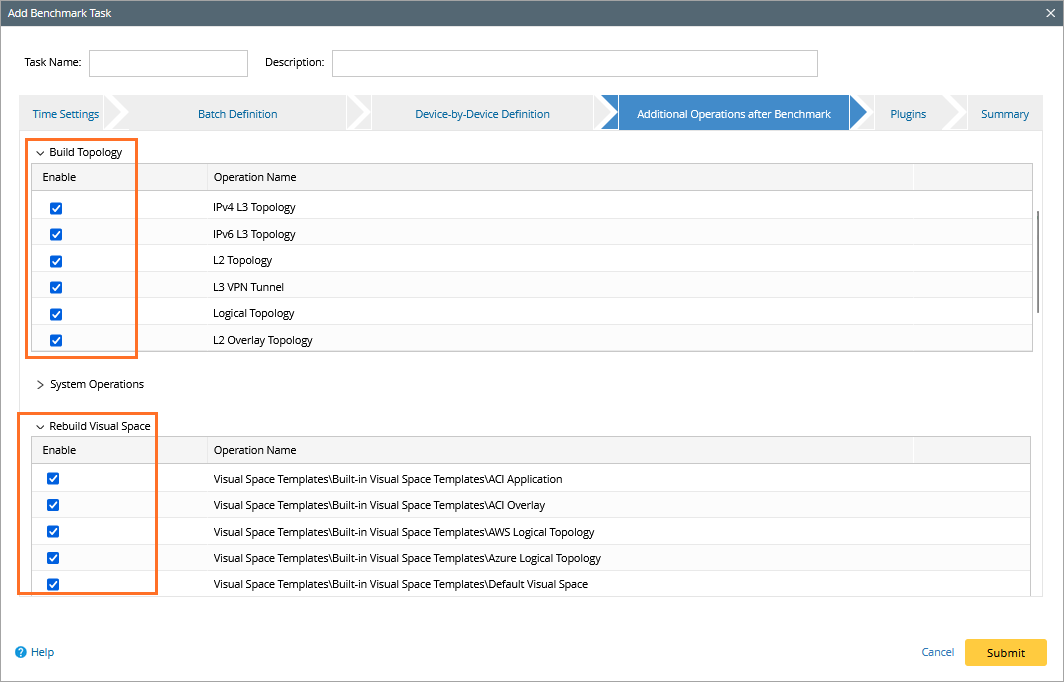Go to the Plugins step
The height and width of the screenshot is (682, 1064).
point(907,114)
